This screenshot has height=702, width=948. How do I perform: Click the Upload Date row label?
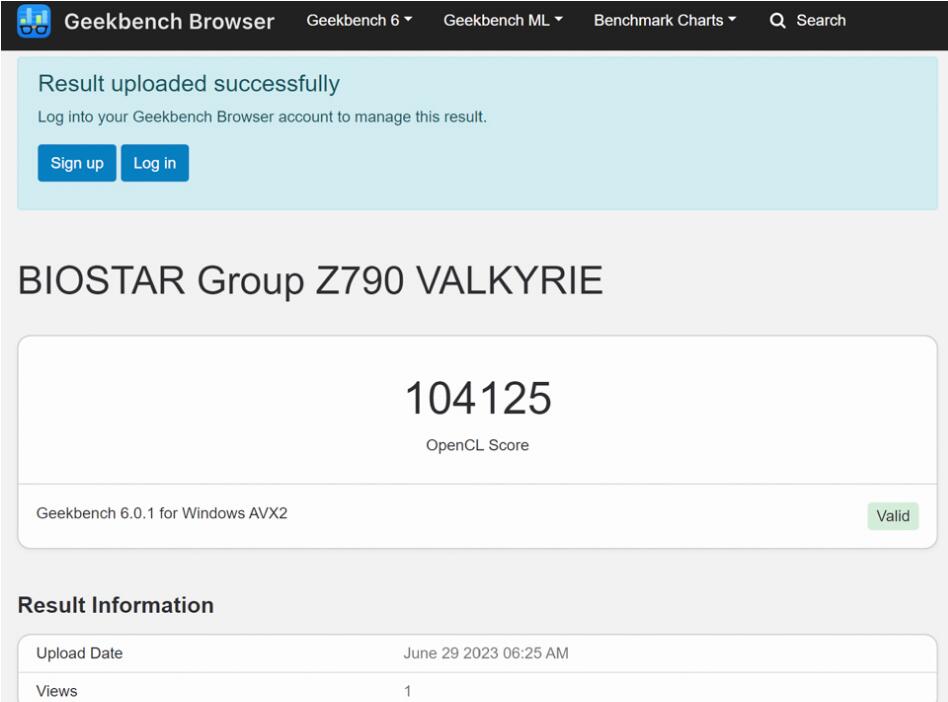79,653
